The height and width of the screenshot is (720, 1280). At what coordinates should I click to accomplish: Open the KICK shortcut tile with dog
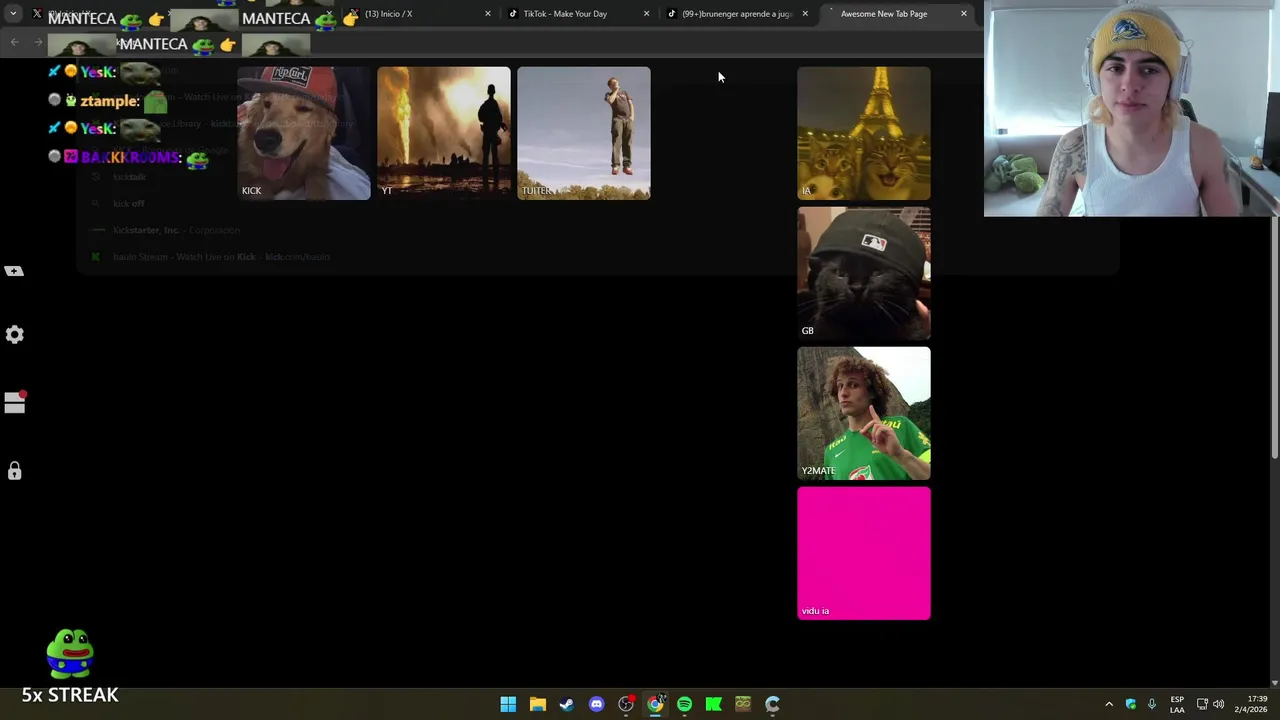click(x=304, y=133)
